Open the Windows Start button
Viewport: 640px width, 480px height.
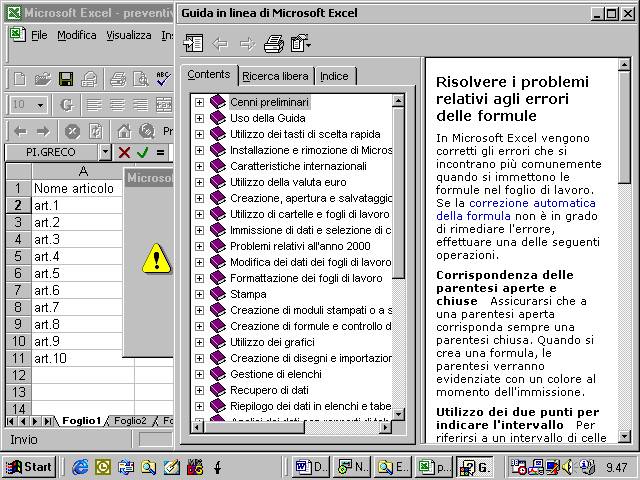tap(29, 467)
